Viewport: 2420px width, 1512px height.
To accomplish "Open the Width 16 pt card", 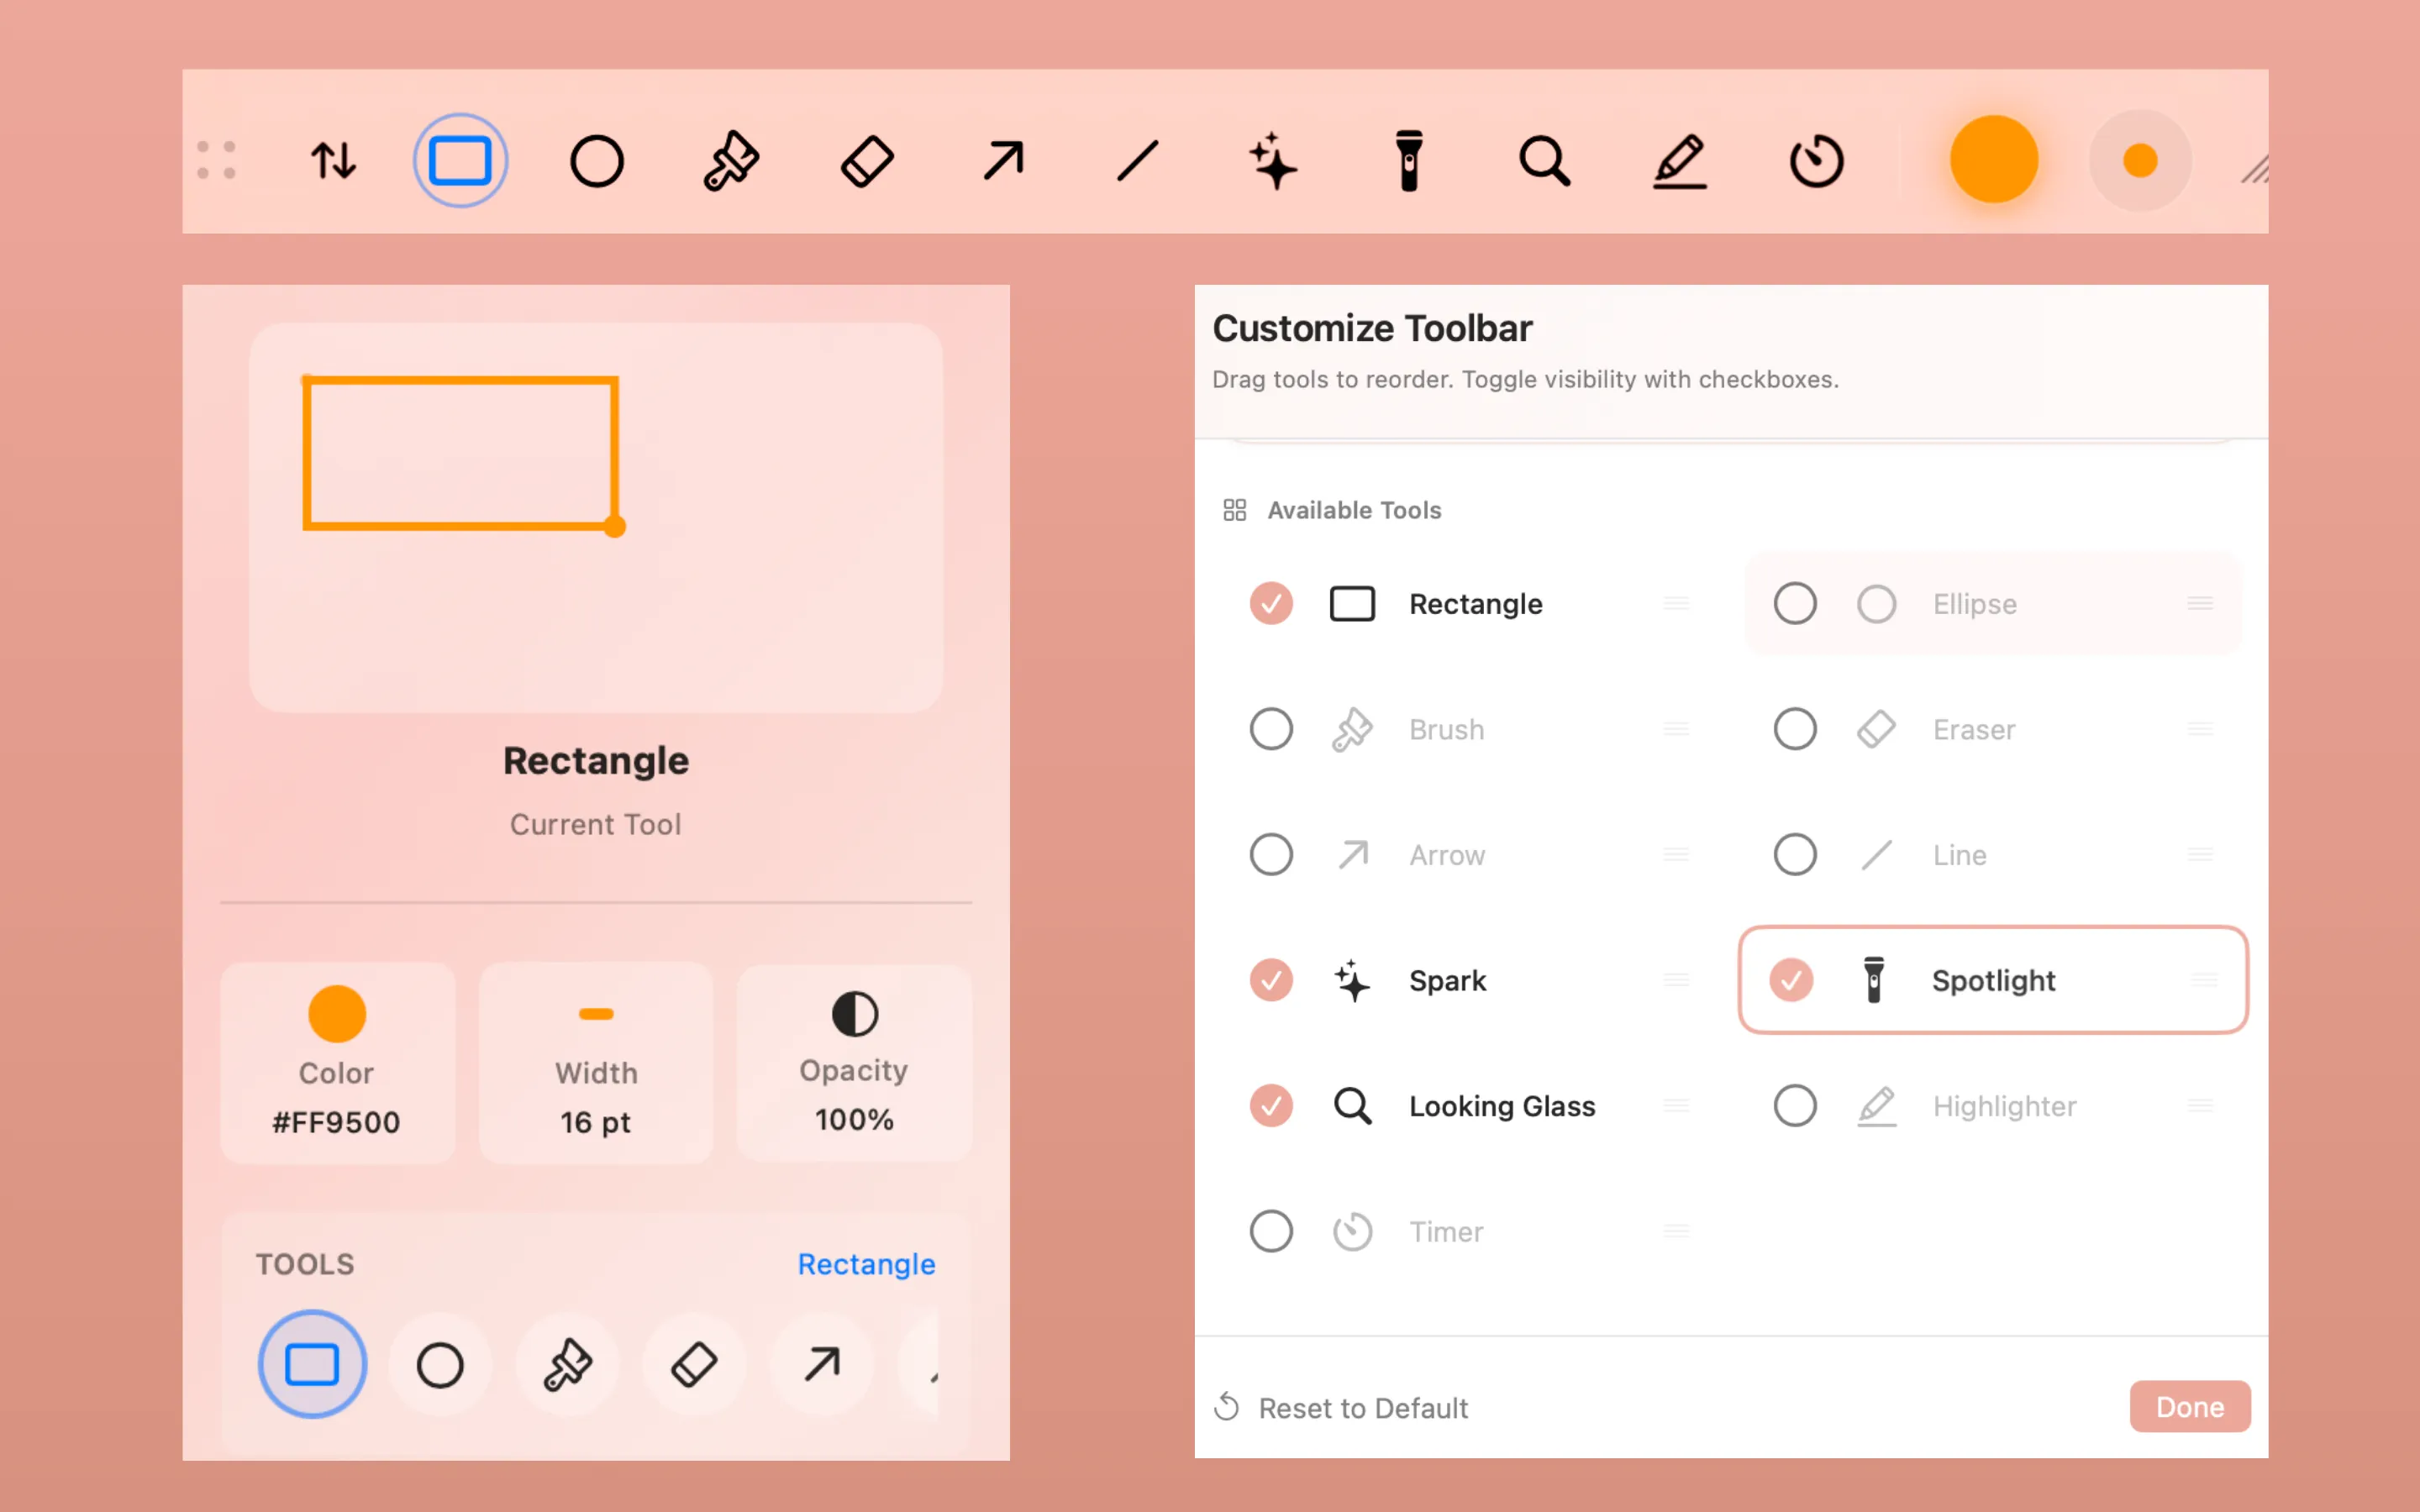I will 596,1062.
